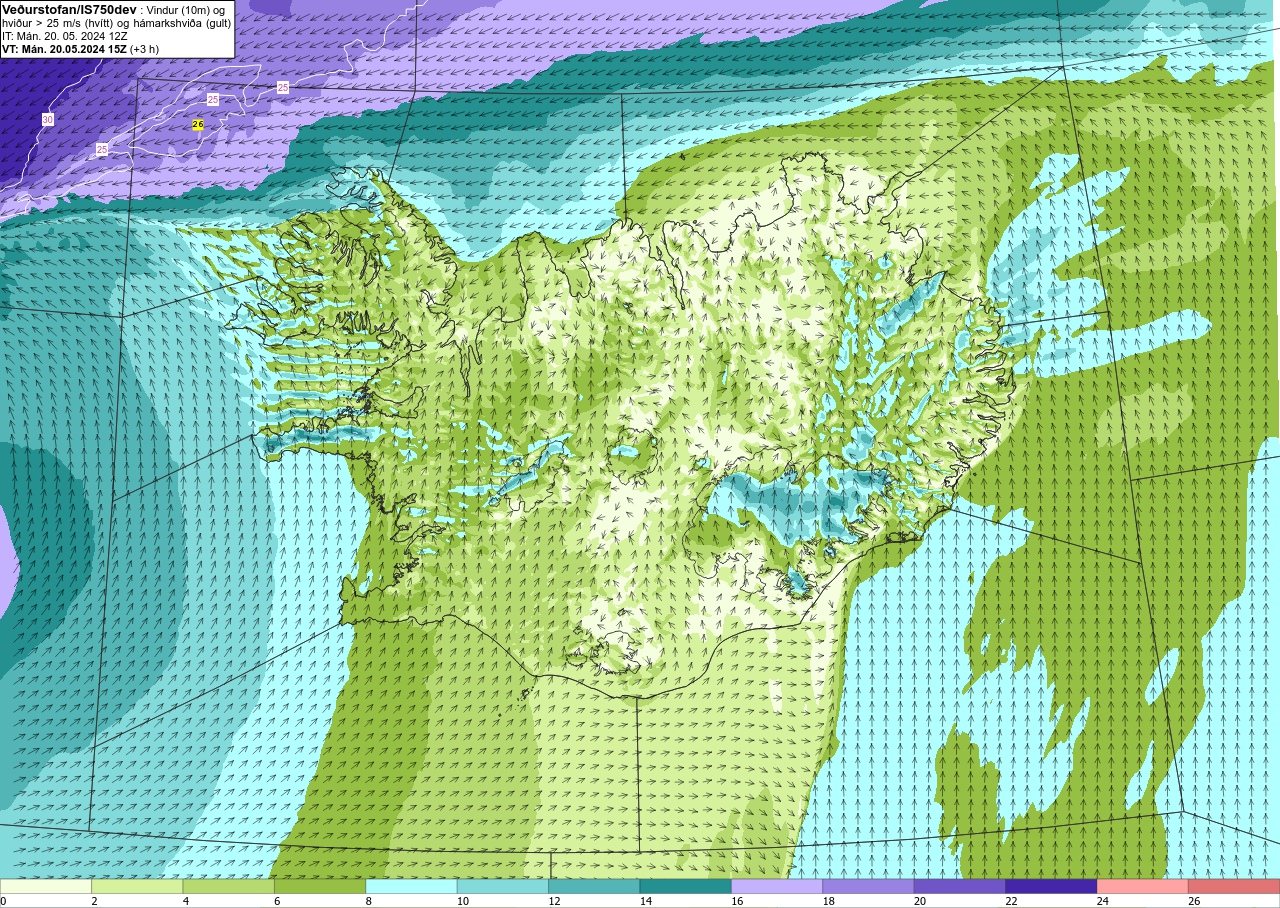
Task: Click the legend scale value "22"
Action: [1011, 901]
